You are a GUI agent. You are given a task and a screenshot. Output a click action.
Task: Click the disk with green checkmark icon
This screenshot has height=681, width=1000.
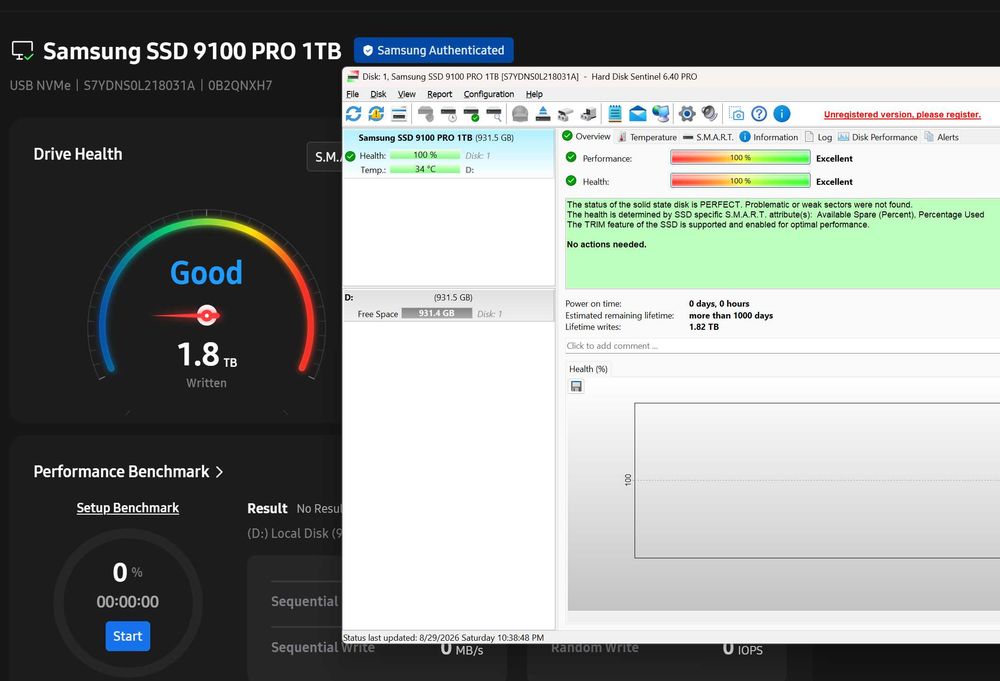(471, 114)
